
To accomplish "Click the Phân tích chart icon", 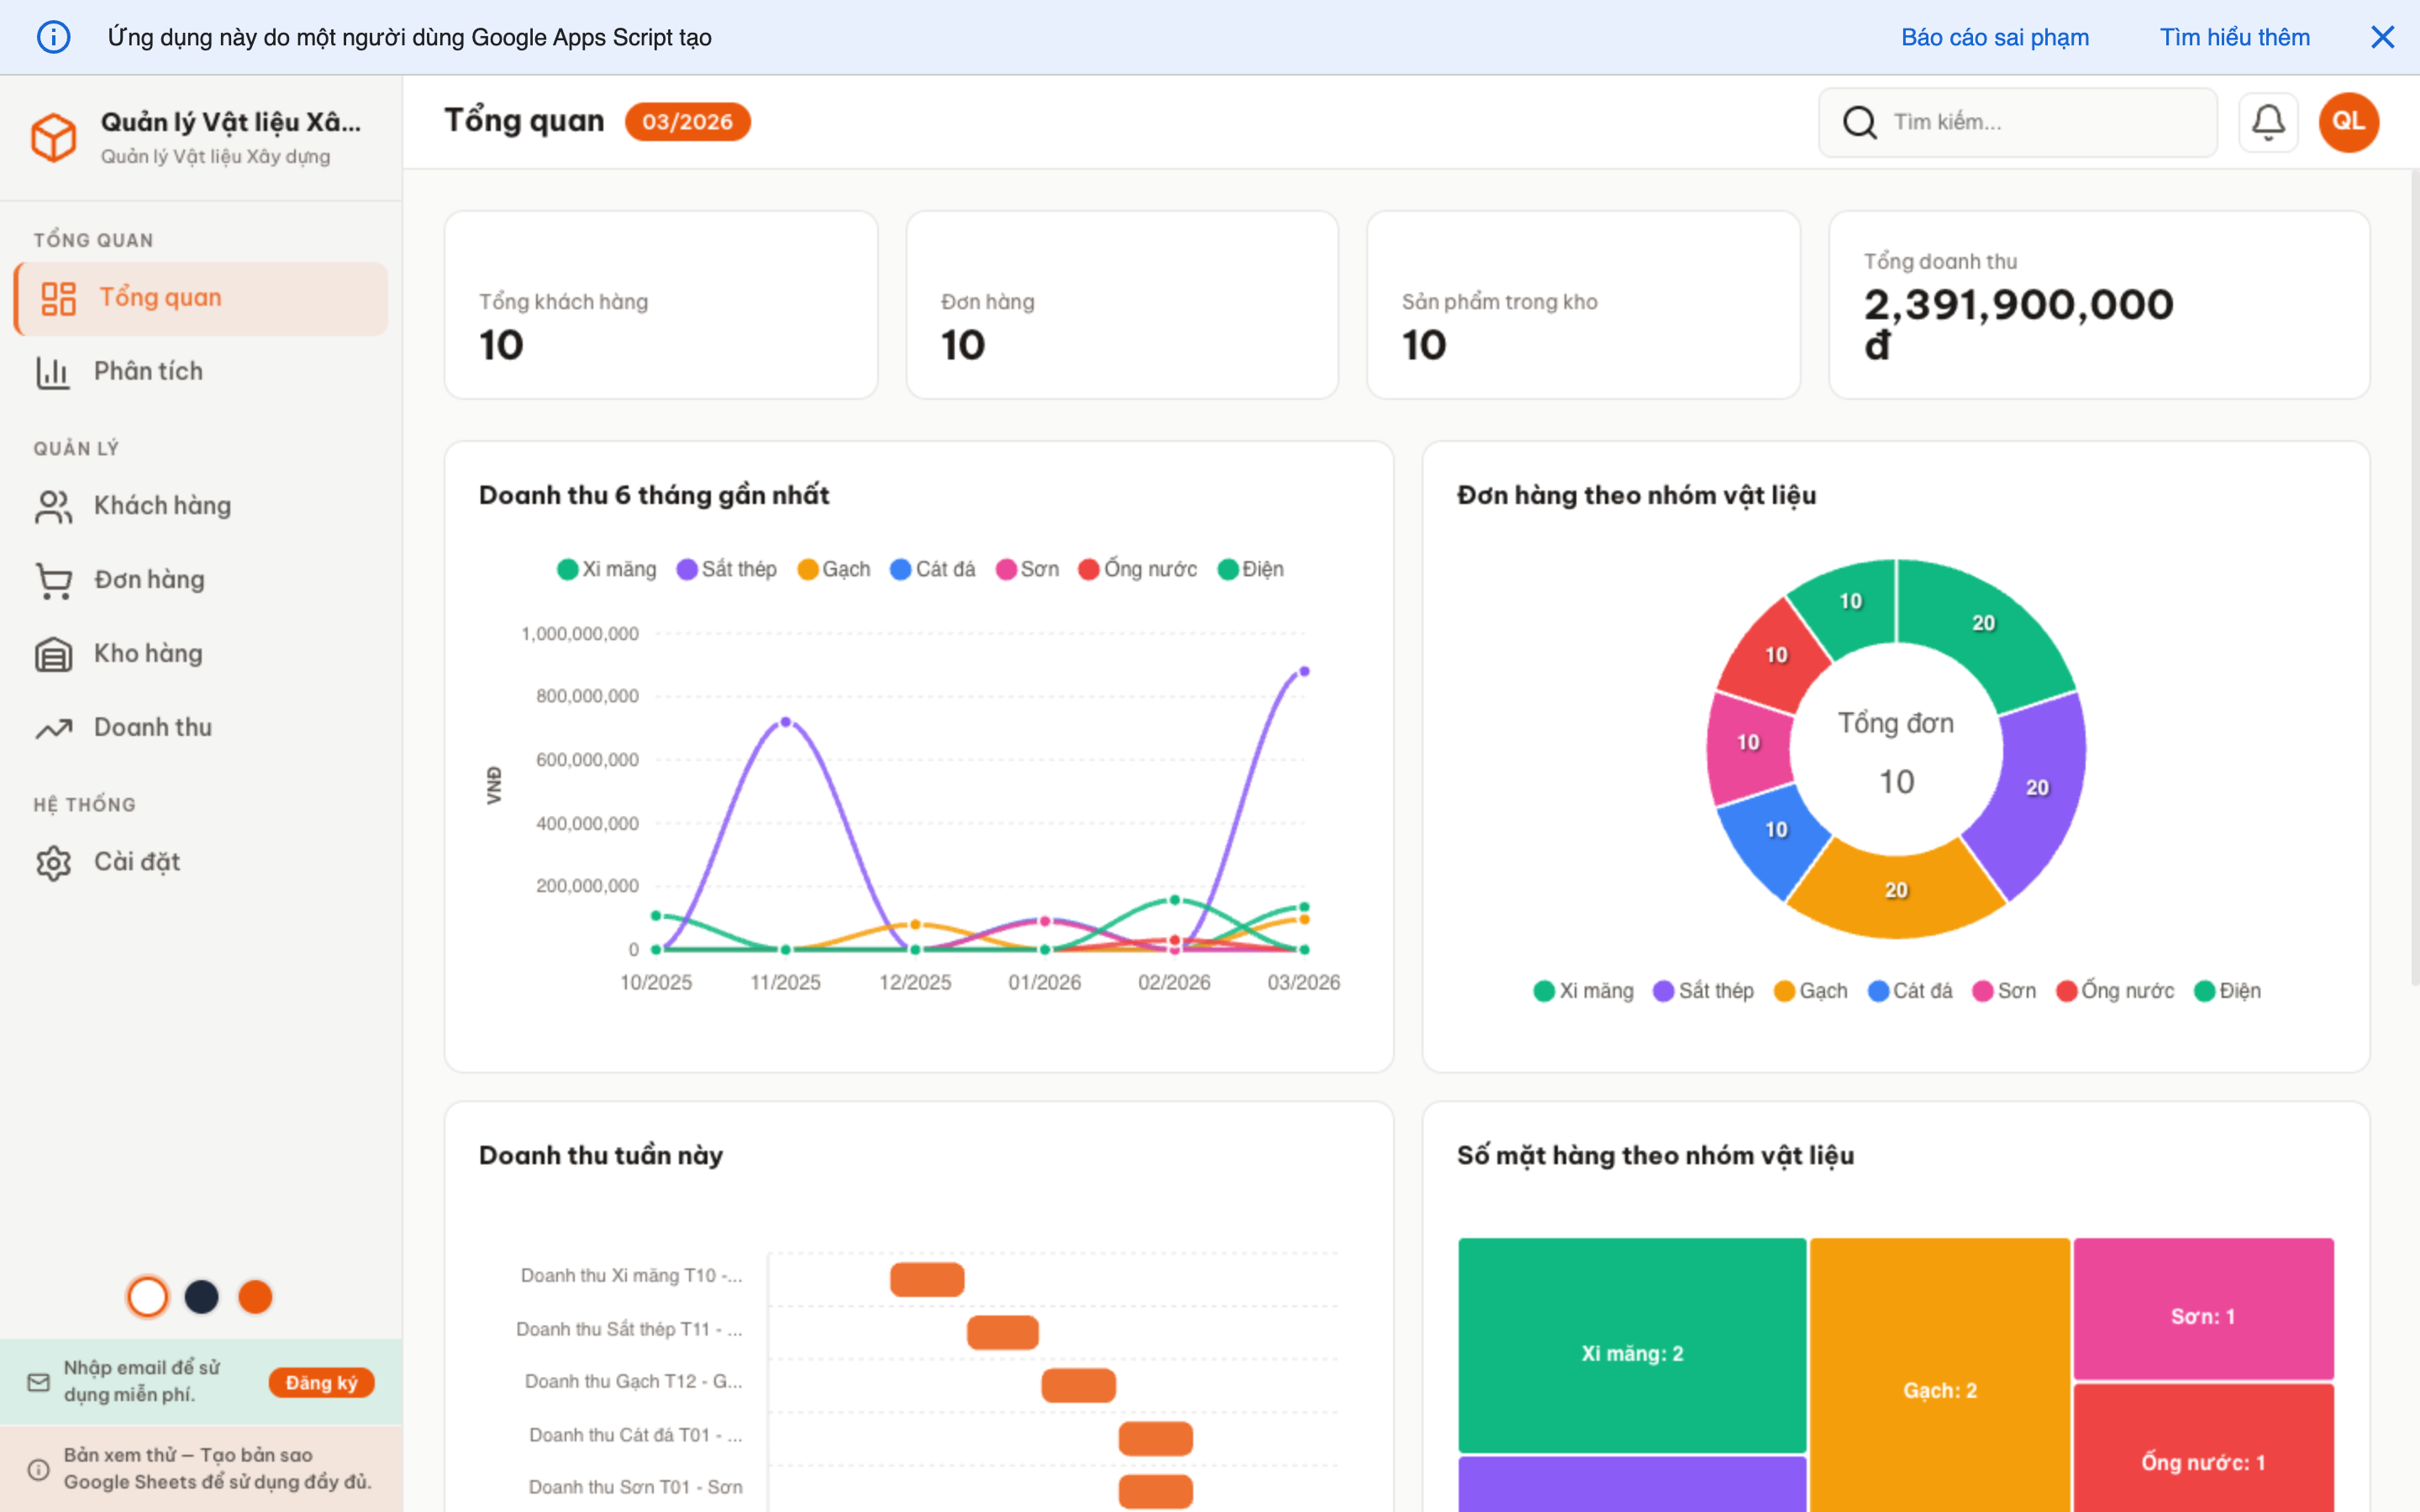I will tap(53, 372).
